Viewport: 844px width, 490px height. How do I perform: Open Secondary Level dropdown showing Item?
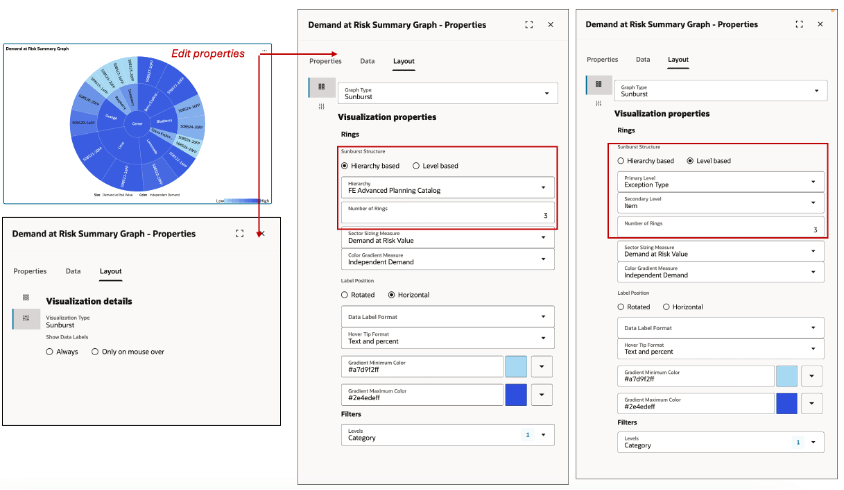[x=720, y=203]
